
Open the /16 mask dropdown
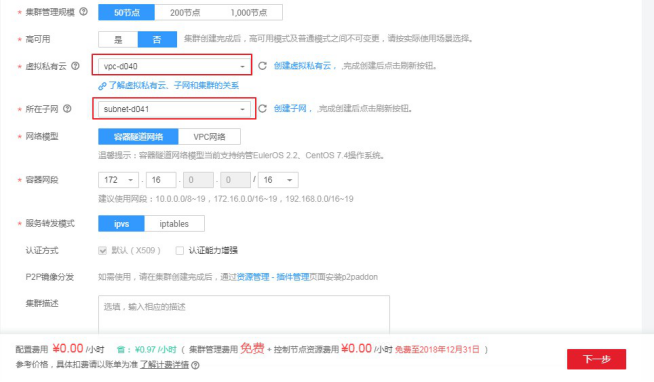pyautogui.click(x=278, y=180)
